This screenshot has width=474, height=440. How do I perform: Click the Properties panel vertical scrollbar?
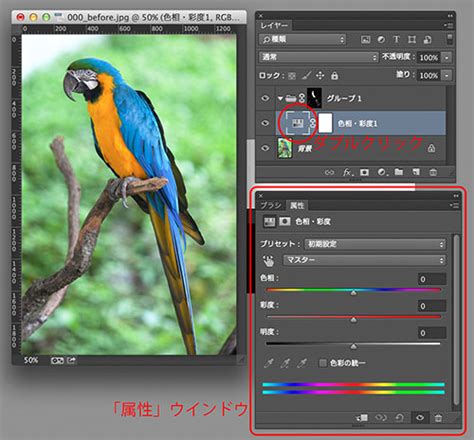[456, 320]
